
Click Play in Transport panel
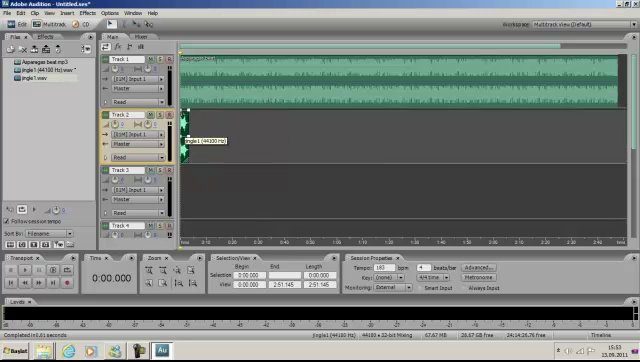(25, 270)
